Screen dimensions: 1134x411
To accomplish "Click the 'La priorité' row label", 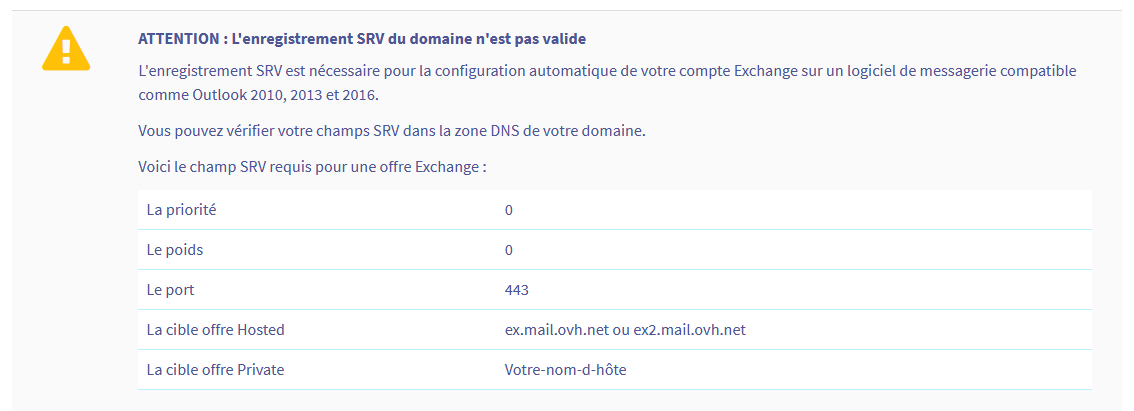I will pyautogui.click(x=181, y=210).
